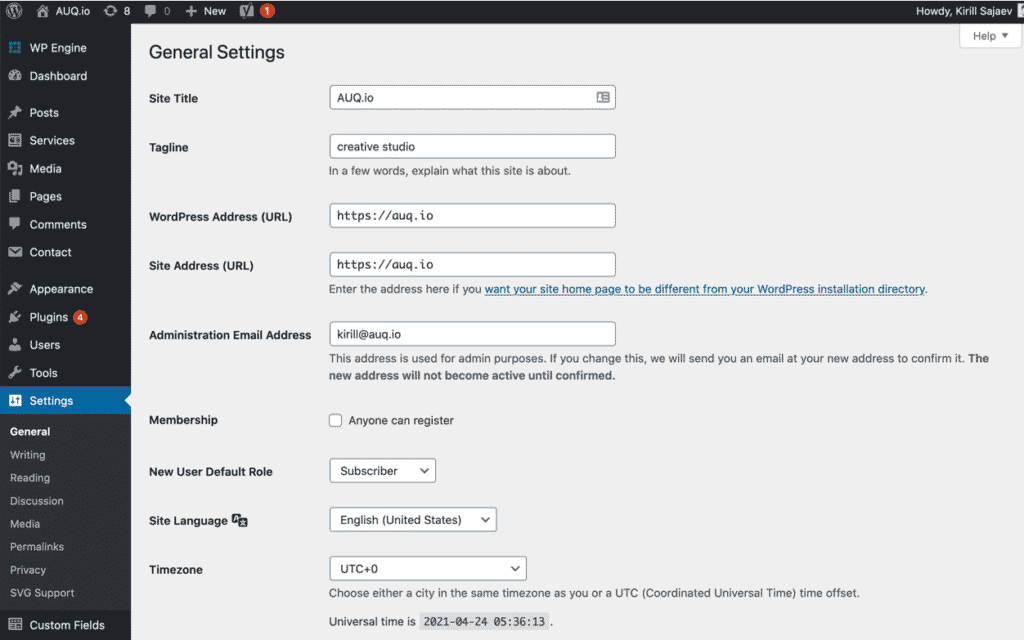Follow the site home page different directory link

coord(705,289)
